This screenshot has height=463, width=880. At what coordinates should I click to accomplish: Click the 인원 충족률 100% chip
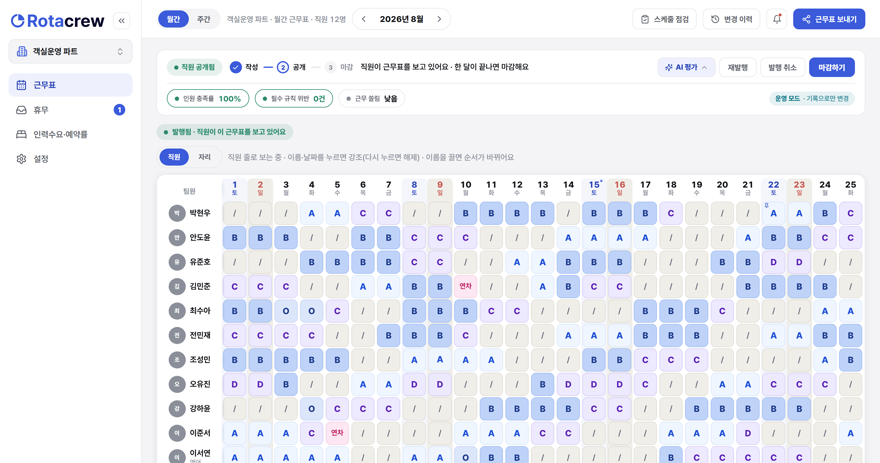click(208, 99)
